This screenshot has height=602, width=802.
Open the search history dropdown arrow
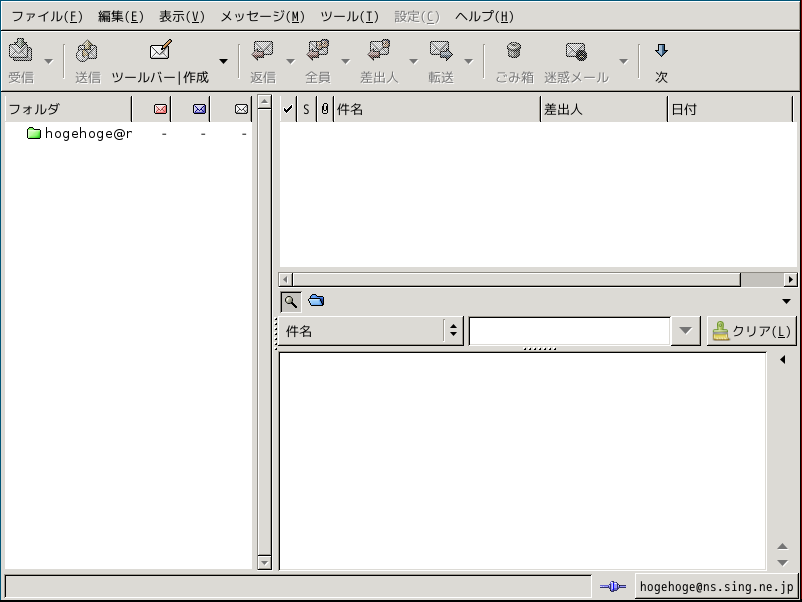click(685, 331)
